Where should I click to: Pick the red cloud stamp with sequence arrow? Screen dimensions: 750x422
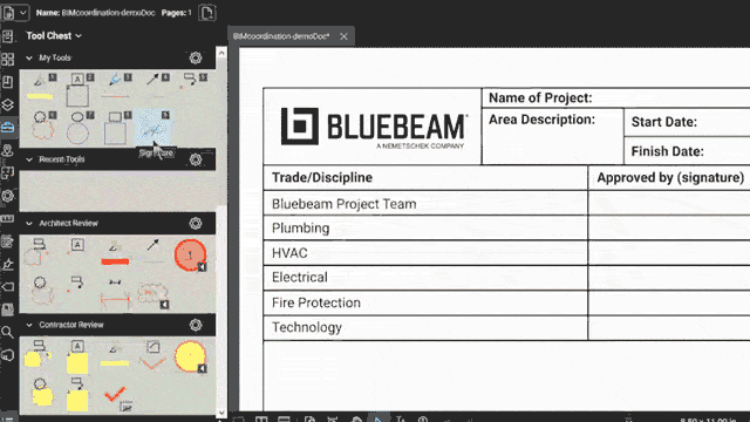pyautogui.click(x=153, y=293)
